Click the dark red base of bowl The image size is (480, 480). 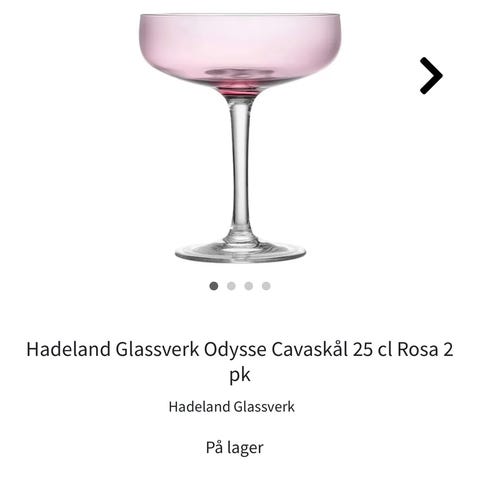point(240,91)
